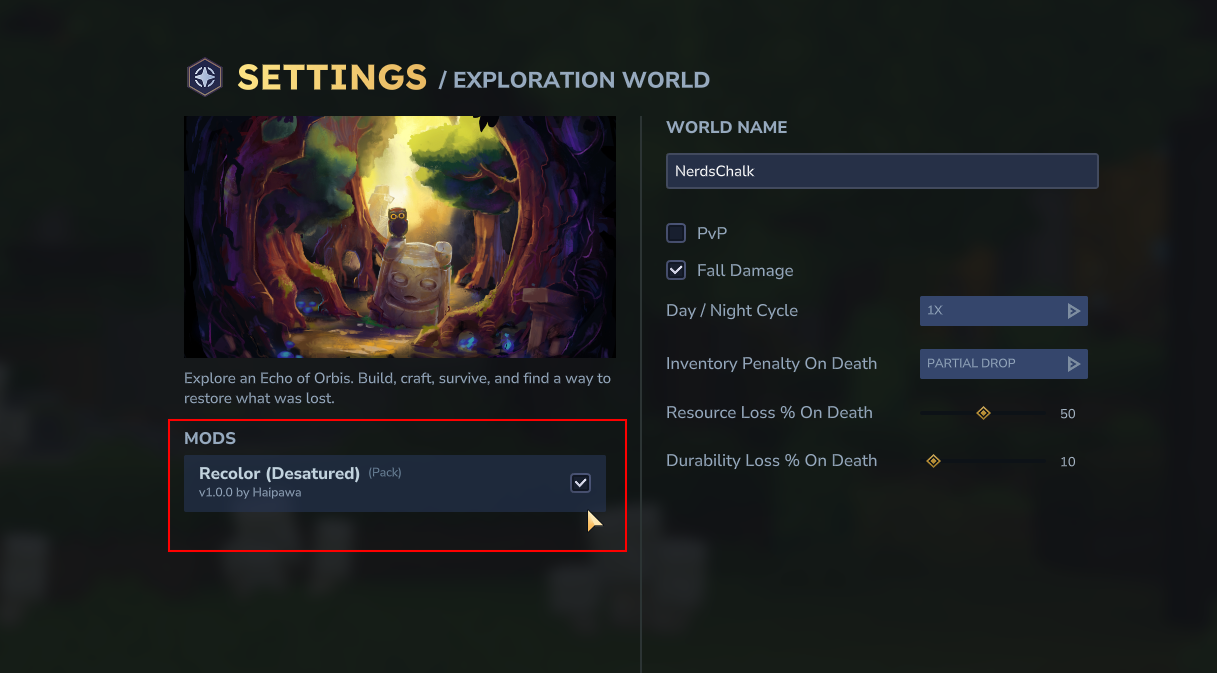Viewport: 1217px width, 673px height.
Task: Click the forest world preview image
Action: [400, 237]
